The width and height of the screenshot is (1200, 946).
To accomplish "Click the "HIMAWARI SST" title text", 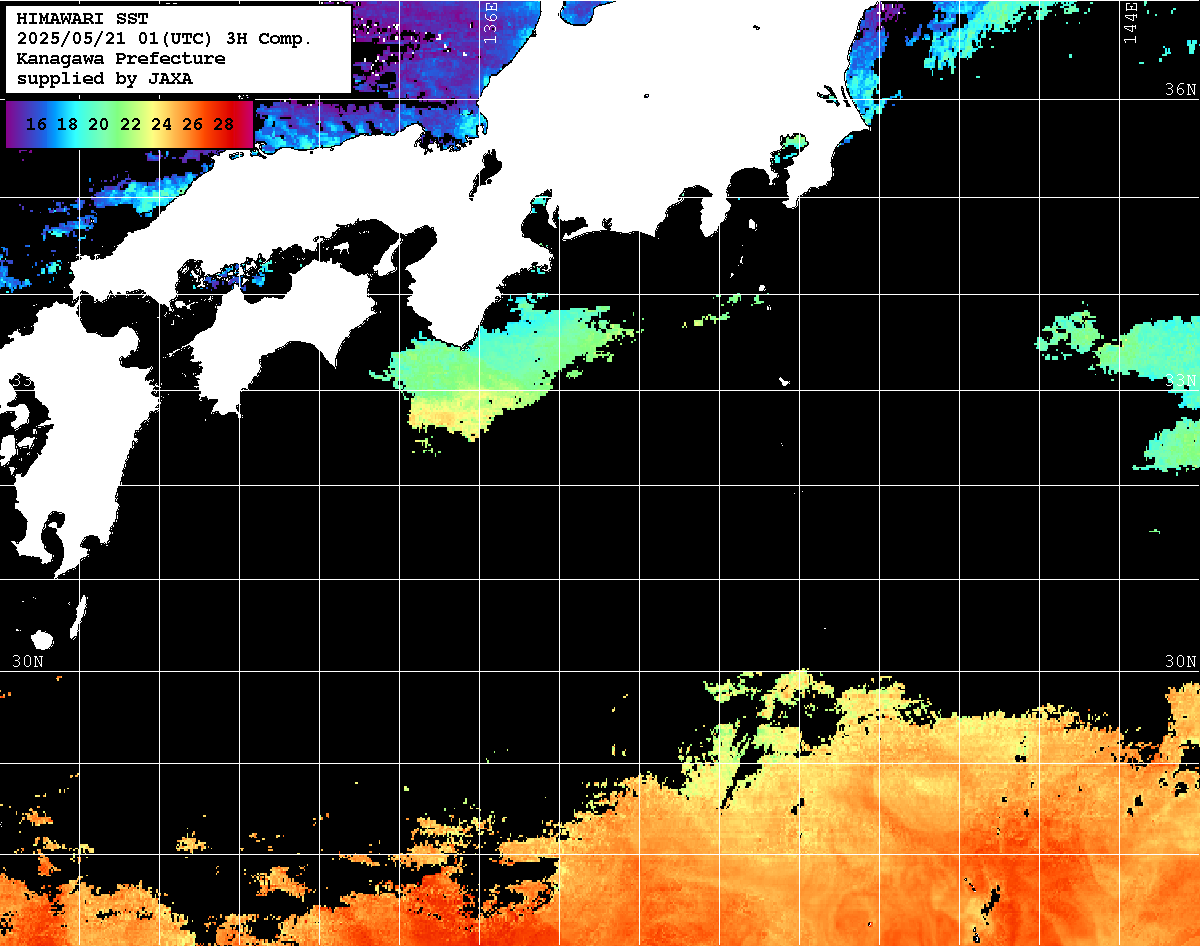I will pyautogui.click(x=82, y=18).
